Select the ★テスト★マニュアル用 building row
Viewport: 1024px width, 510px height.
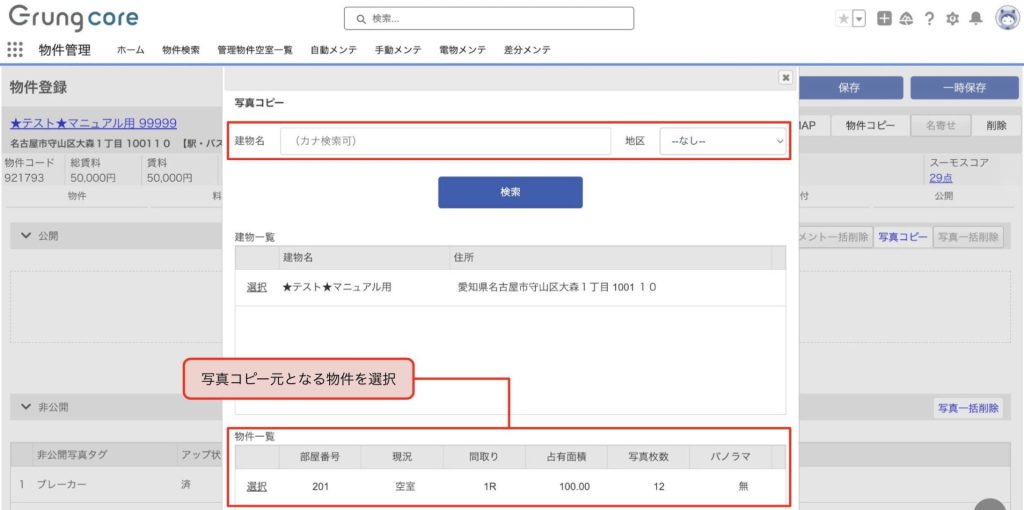point(257,287)
